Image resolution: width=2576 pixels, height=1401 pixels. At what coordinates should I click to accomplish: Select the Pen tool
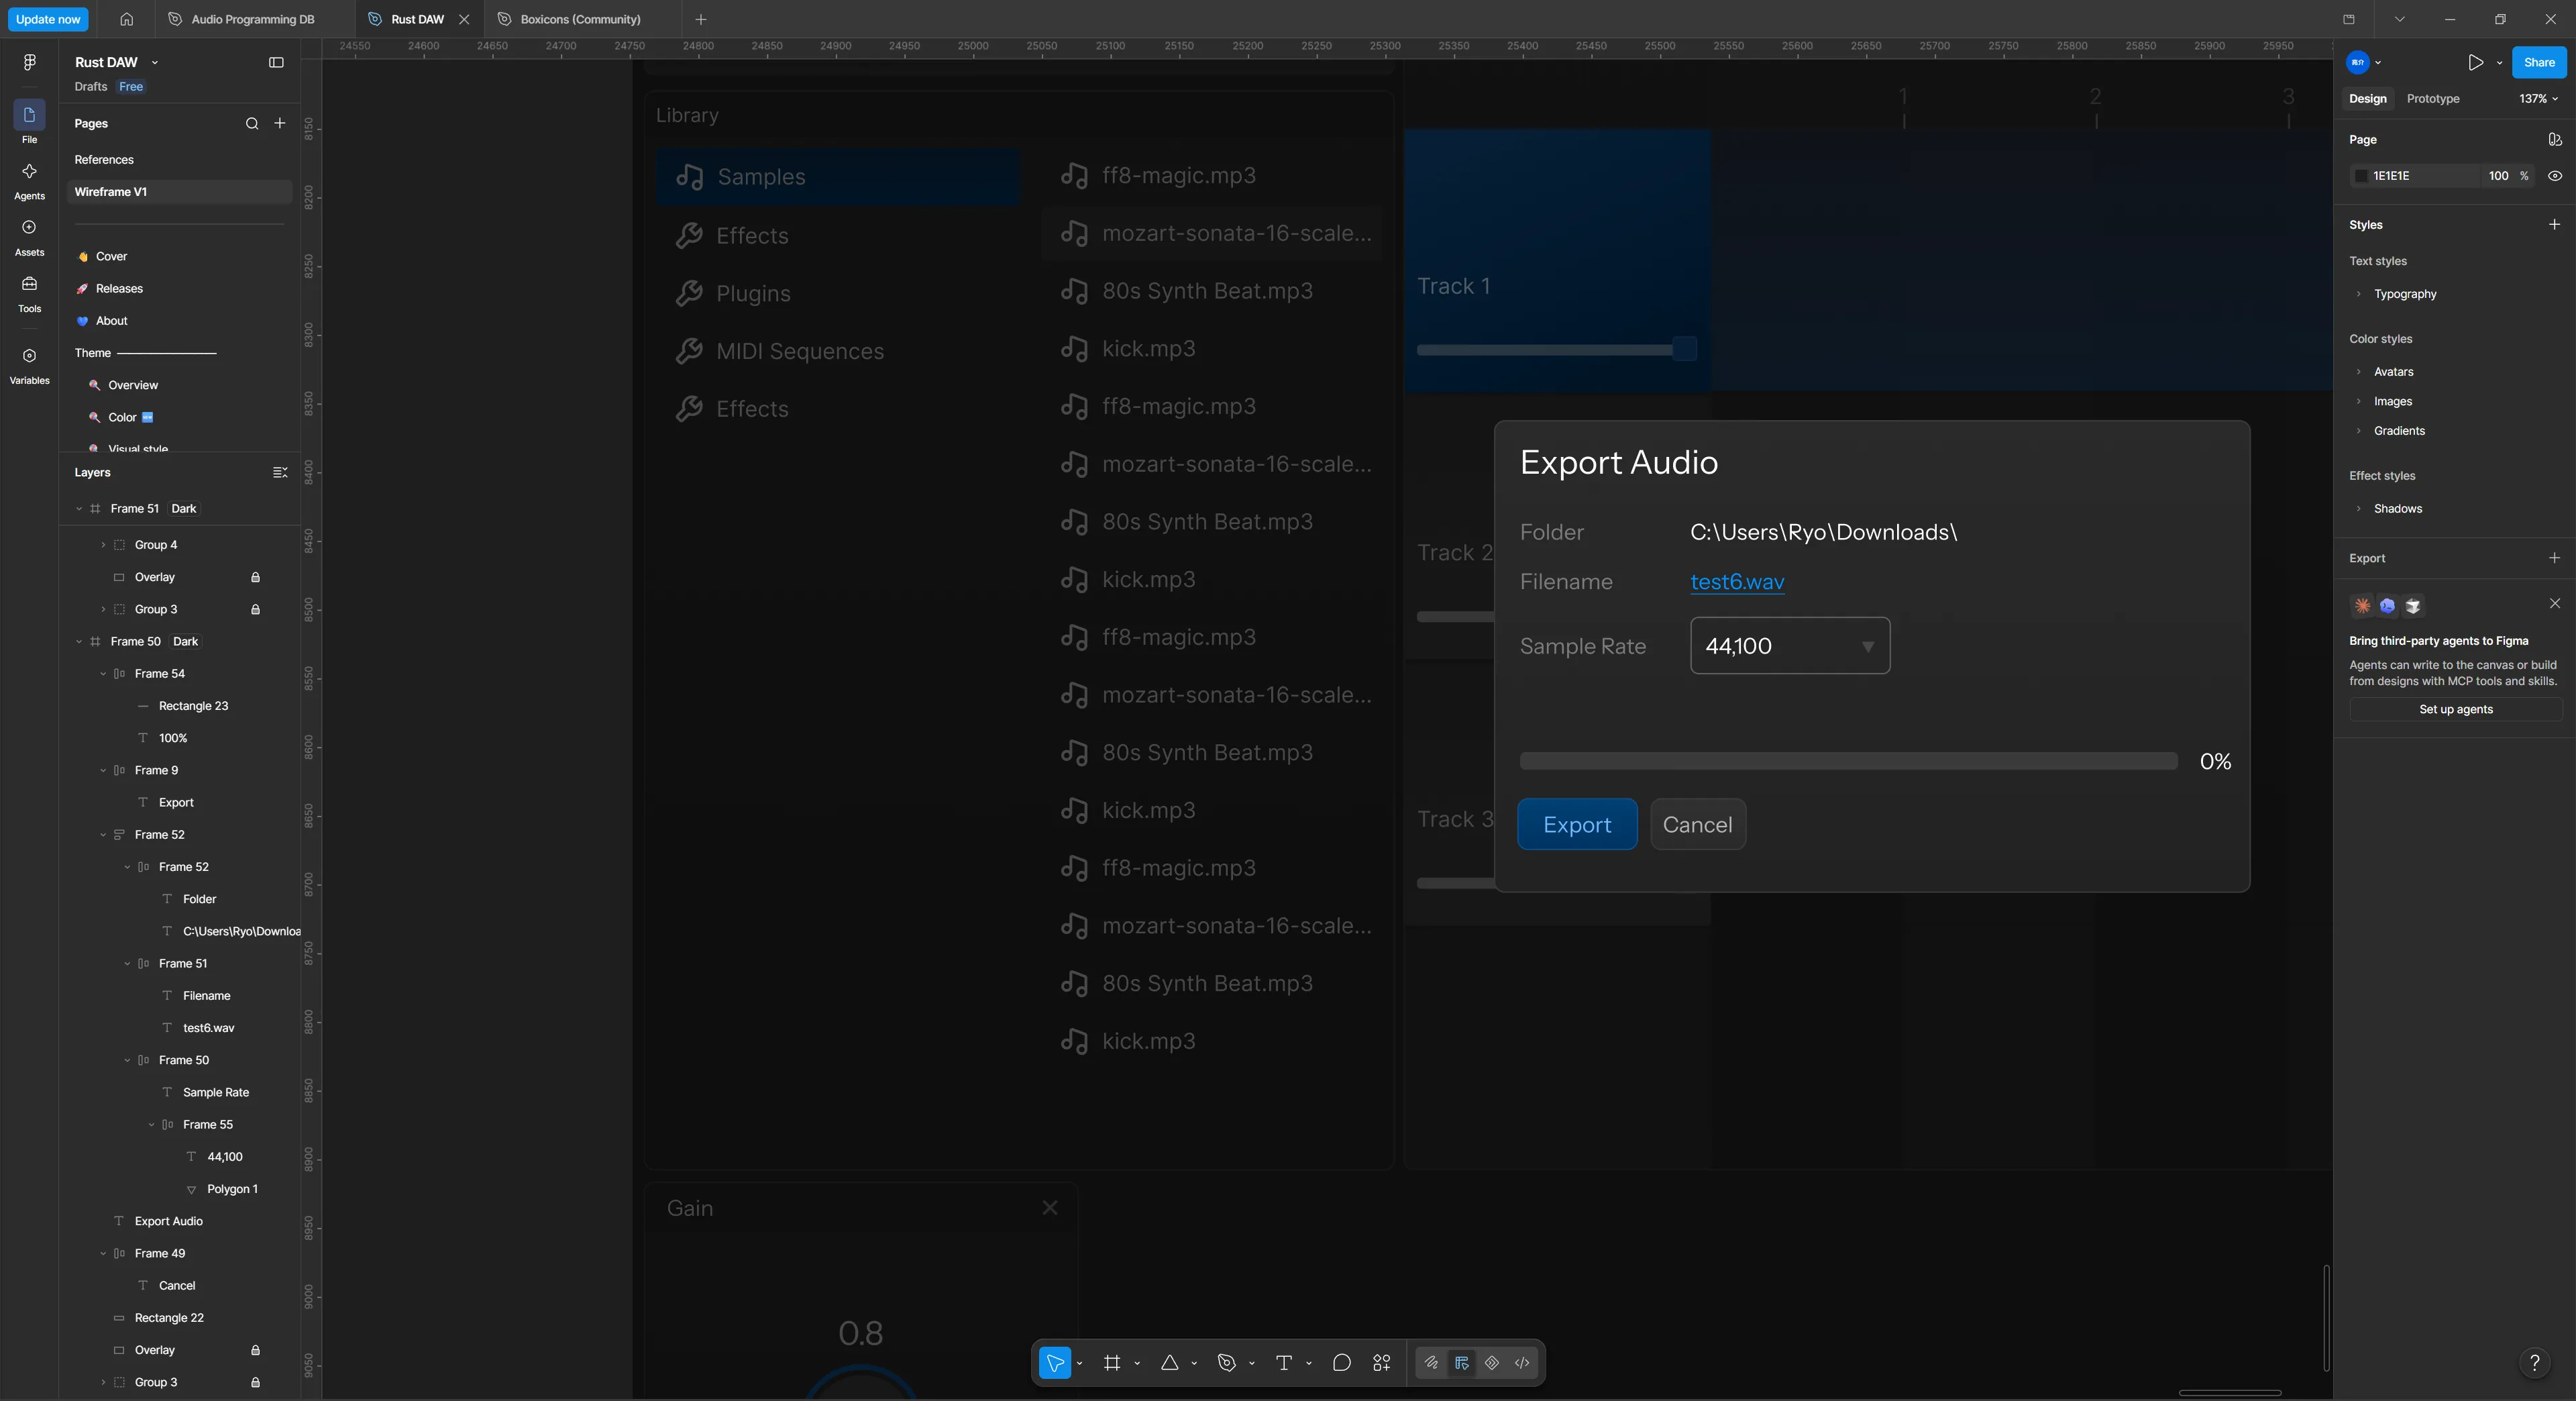click(x=1227, y=1362)
